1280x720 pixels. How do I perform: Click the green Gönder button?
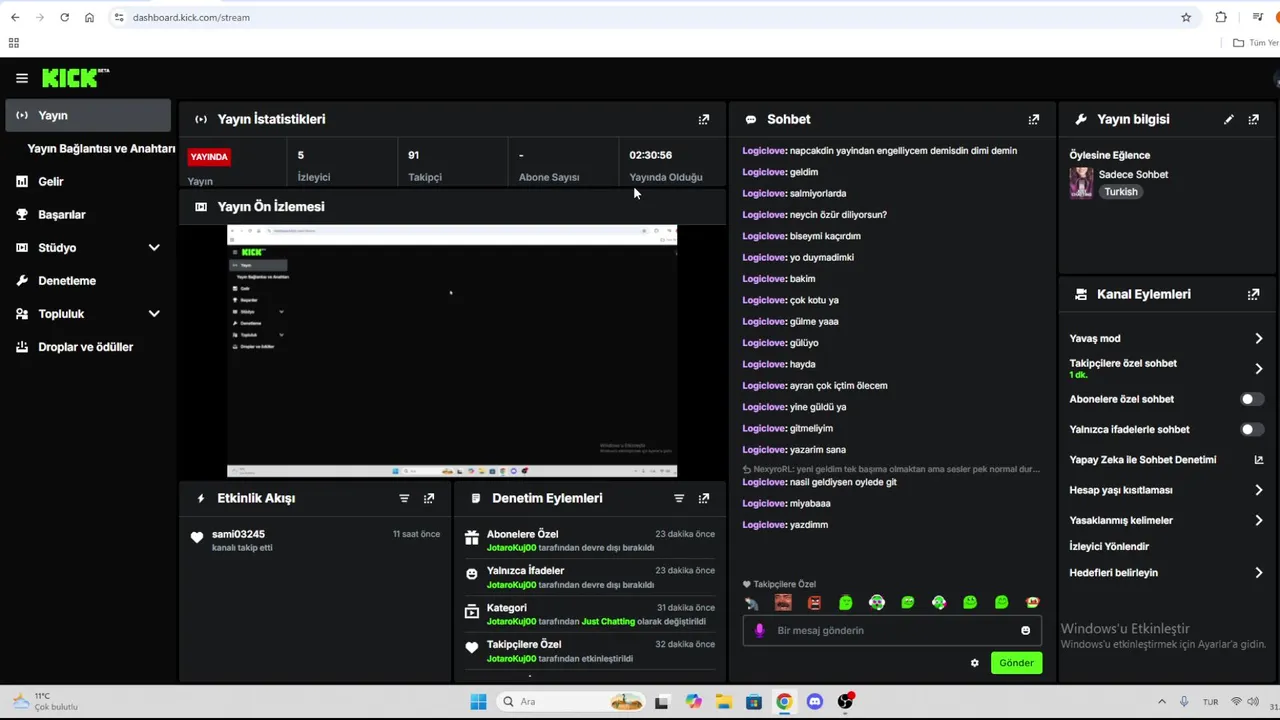(x=1016, y=663)
